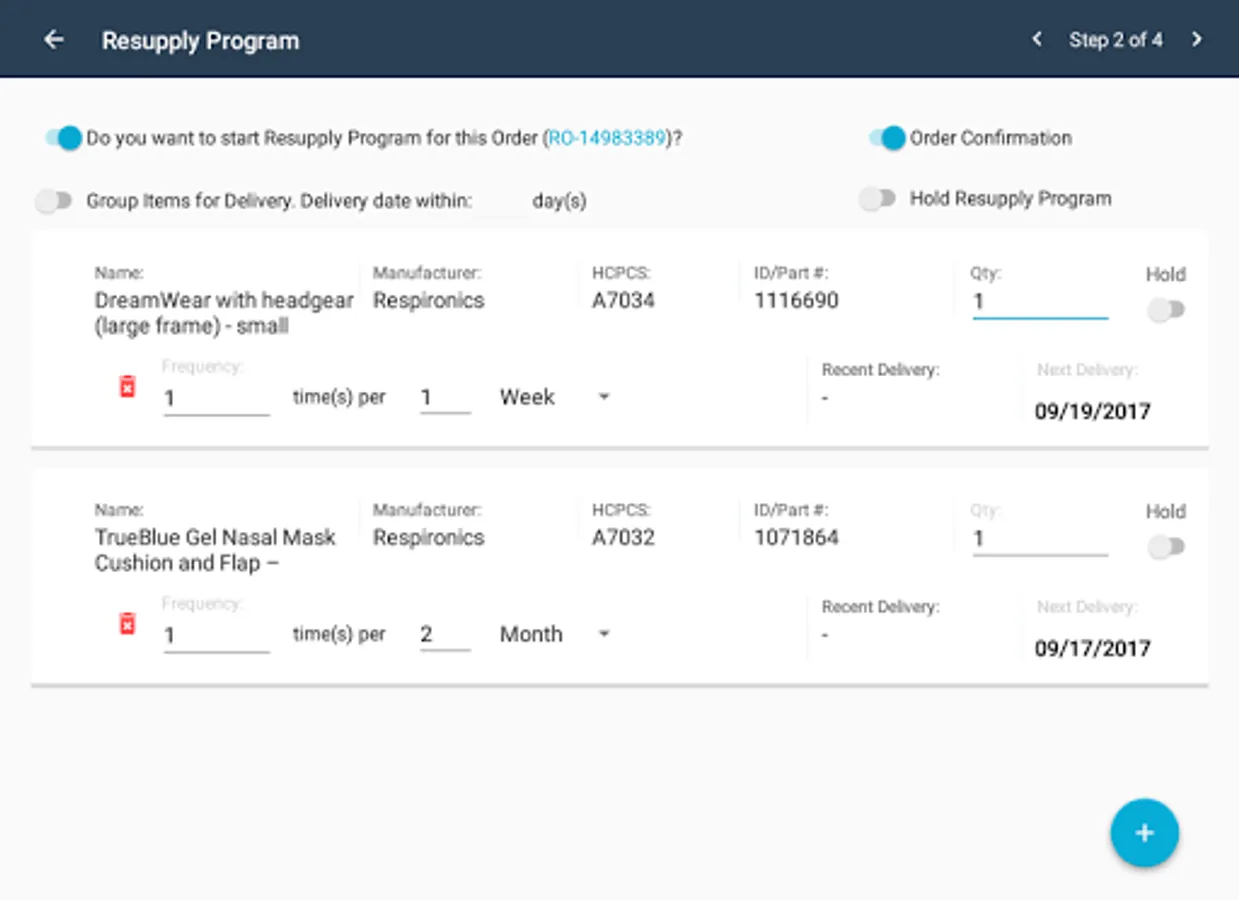
Task: Enable Group Items for Delivery switch
Action: [54, 201]
